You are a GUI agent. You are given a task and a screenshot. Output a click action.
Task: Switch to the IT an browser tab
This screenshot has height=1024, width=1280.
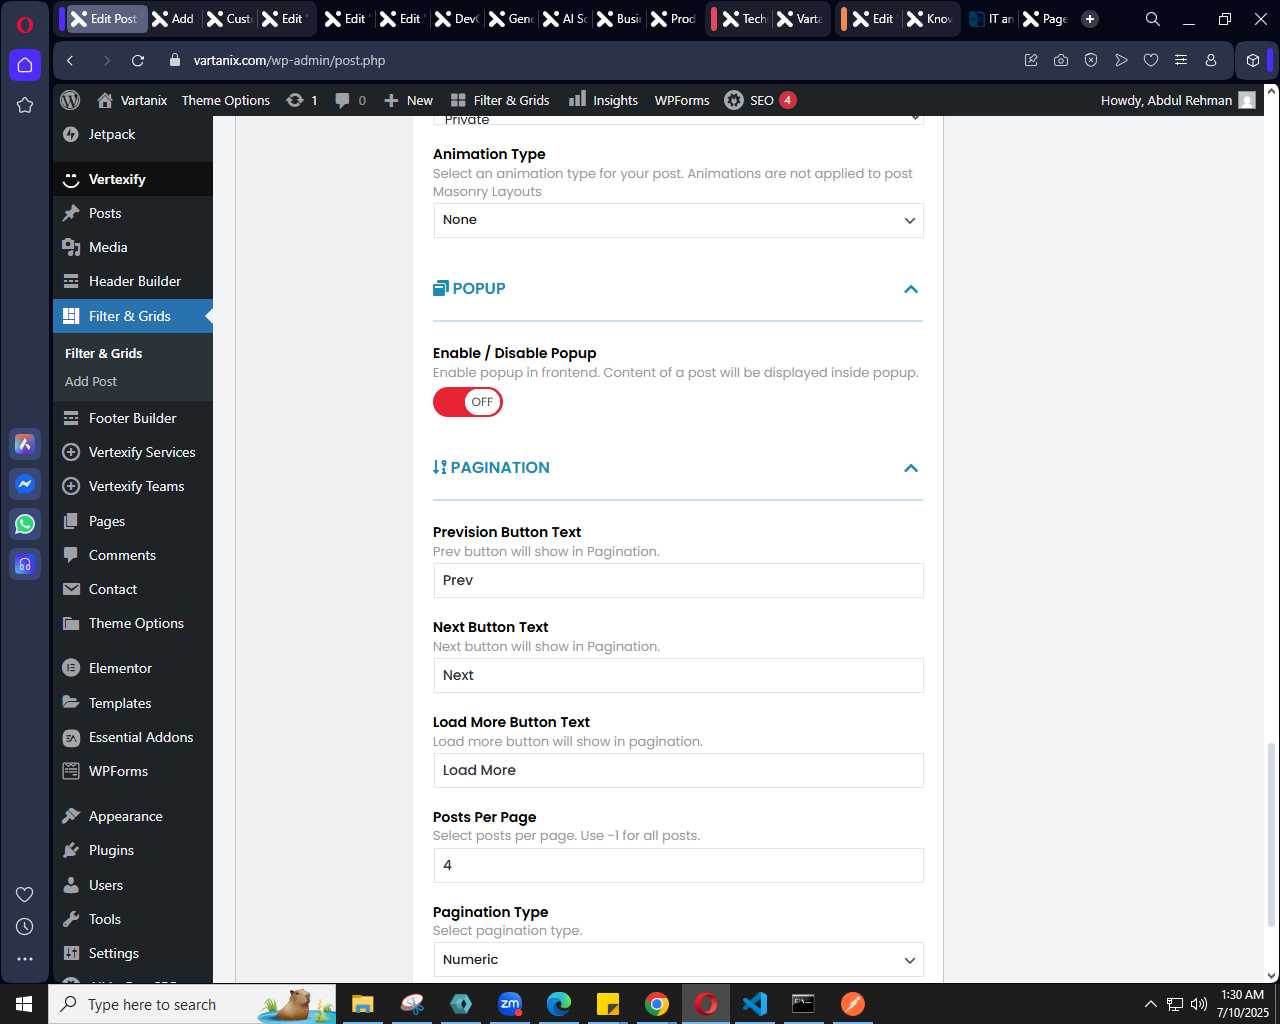[x=991, y=19]
